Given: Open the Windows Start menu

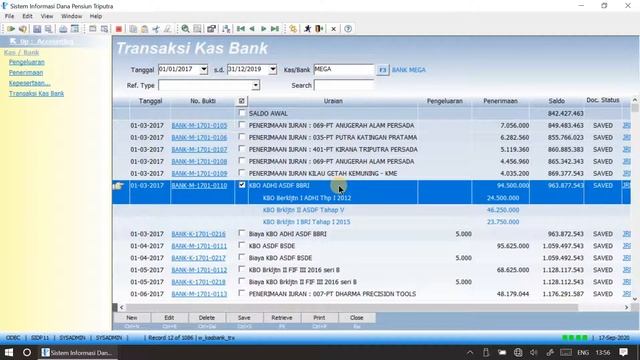Looking at the screenshot, I should [9, 352].
